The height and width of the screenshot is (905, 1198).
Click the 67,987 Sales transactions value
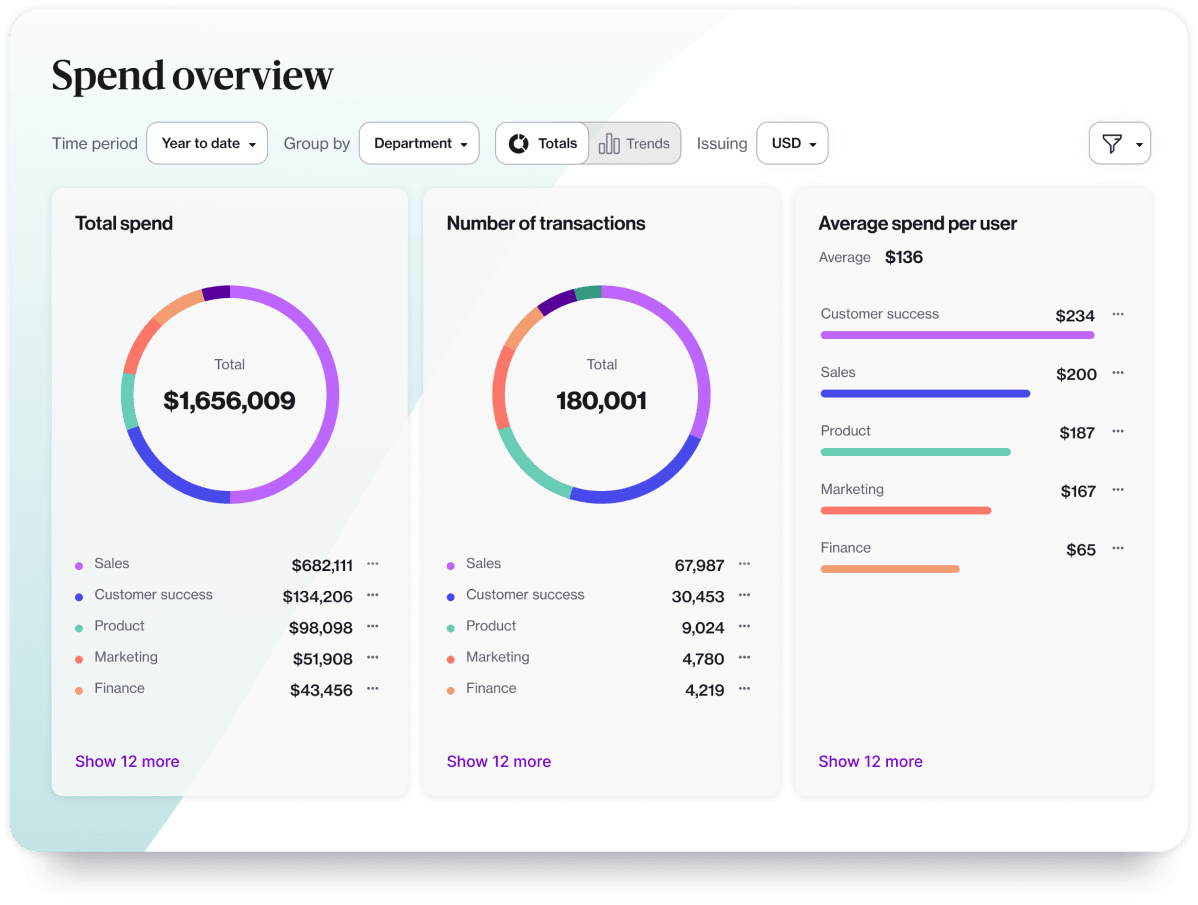click(x=699, y=566)
